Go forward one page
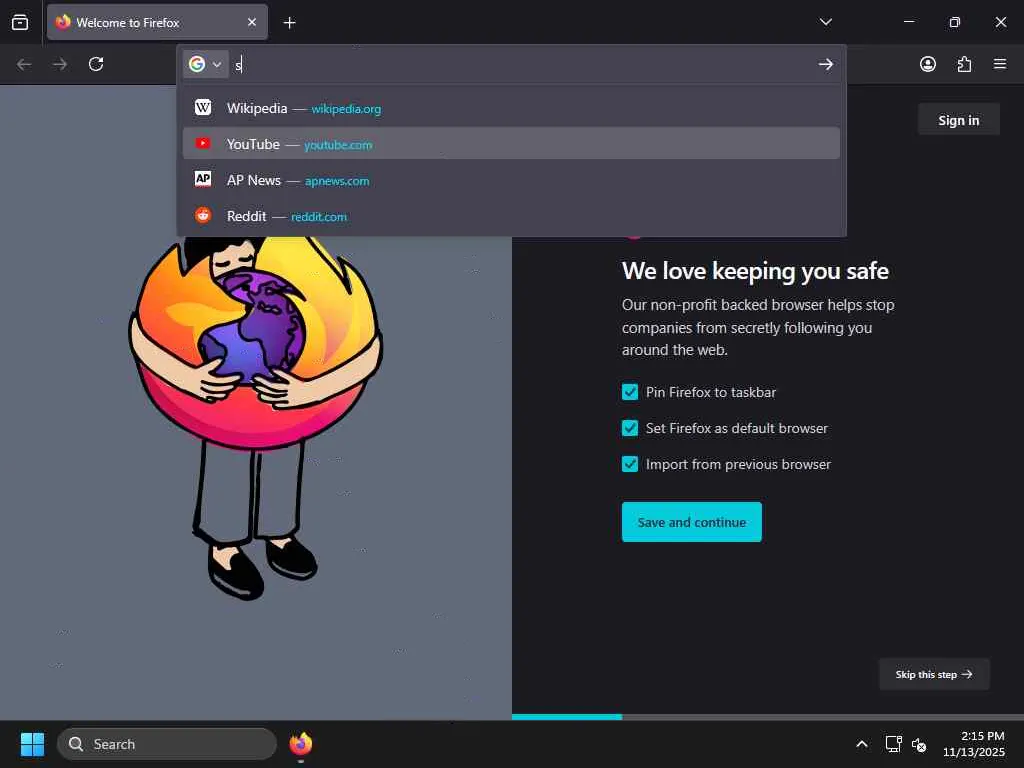This screenshot has width=1024, height=768. pyautogui.click(x=60, y=64)
